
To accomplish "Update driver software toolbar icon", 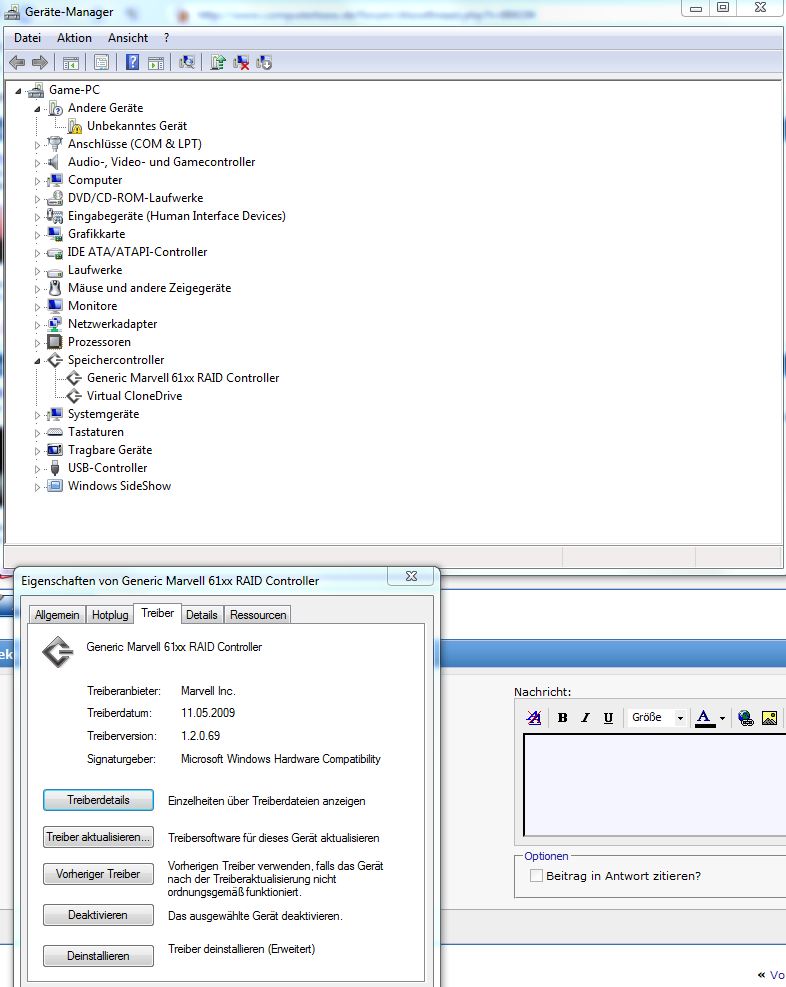I will click(218, 62).
